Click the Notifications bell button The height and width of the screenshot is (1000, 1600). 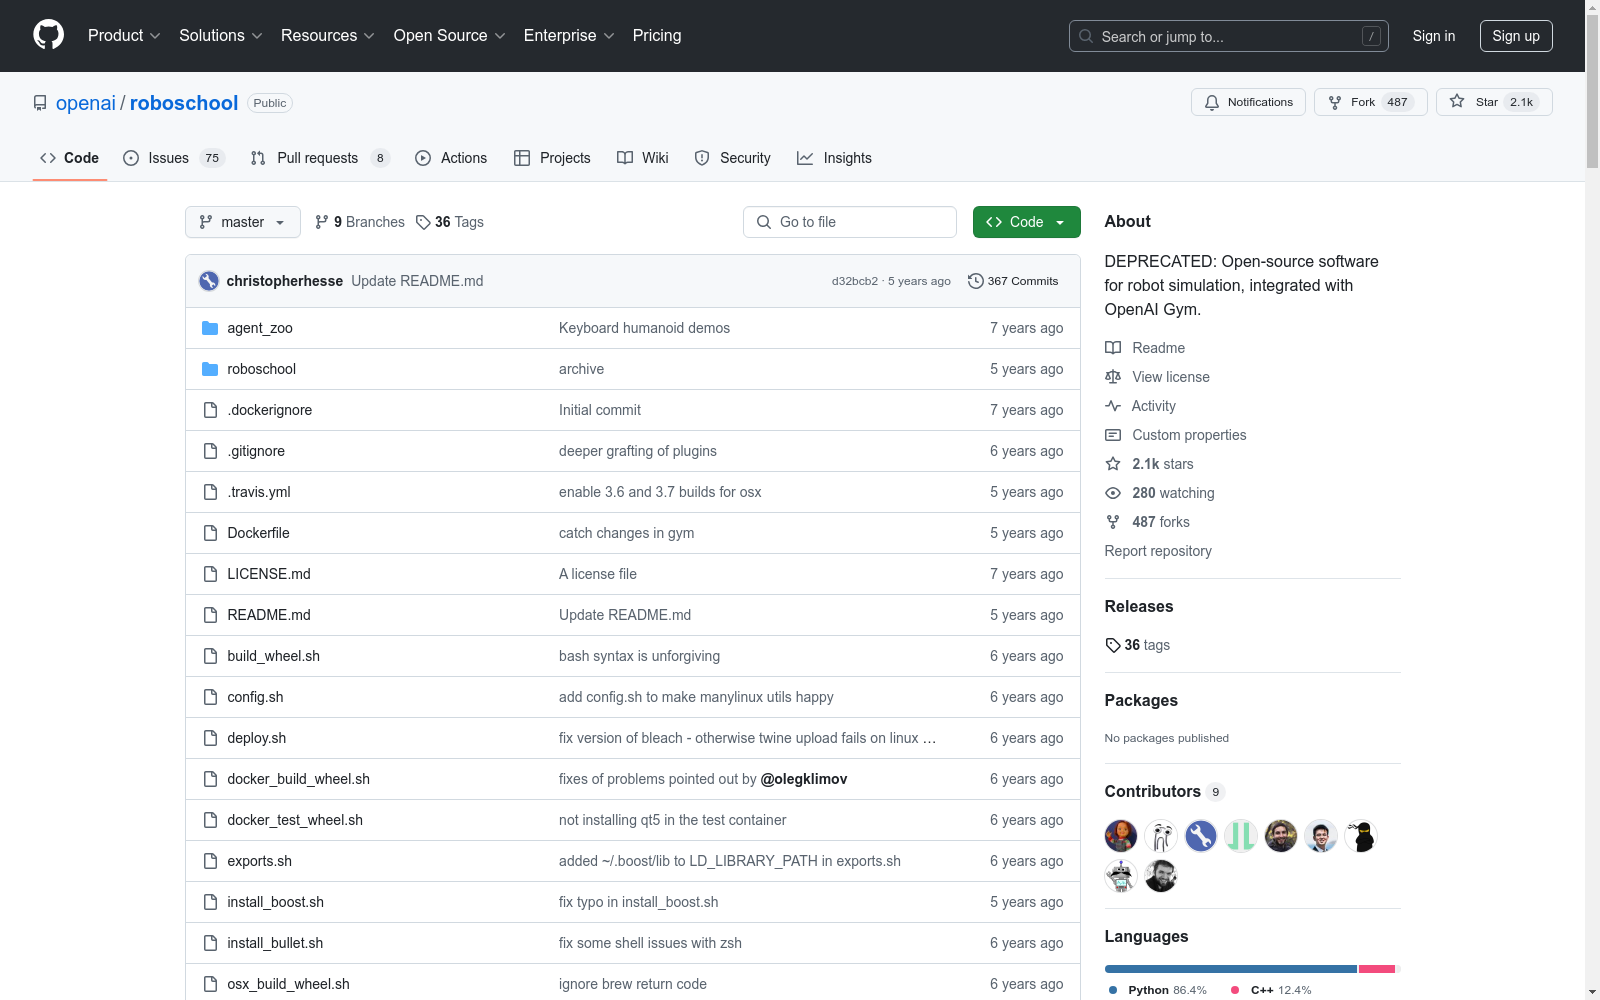(1248, 102)
